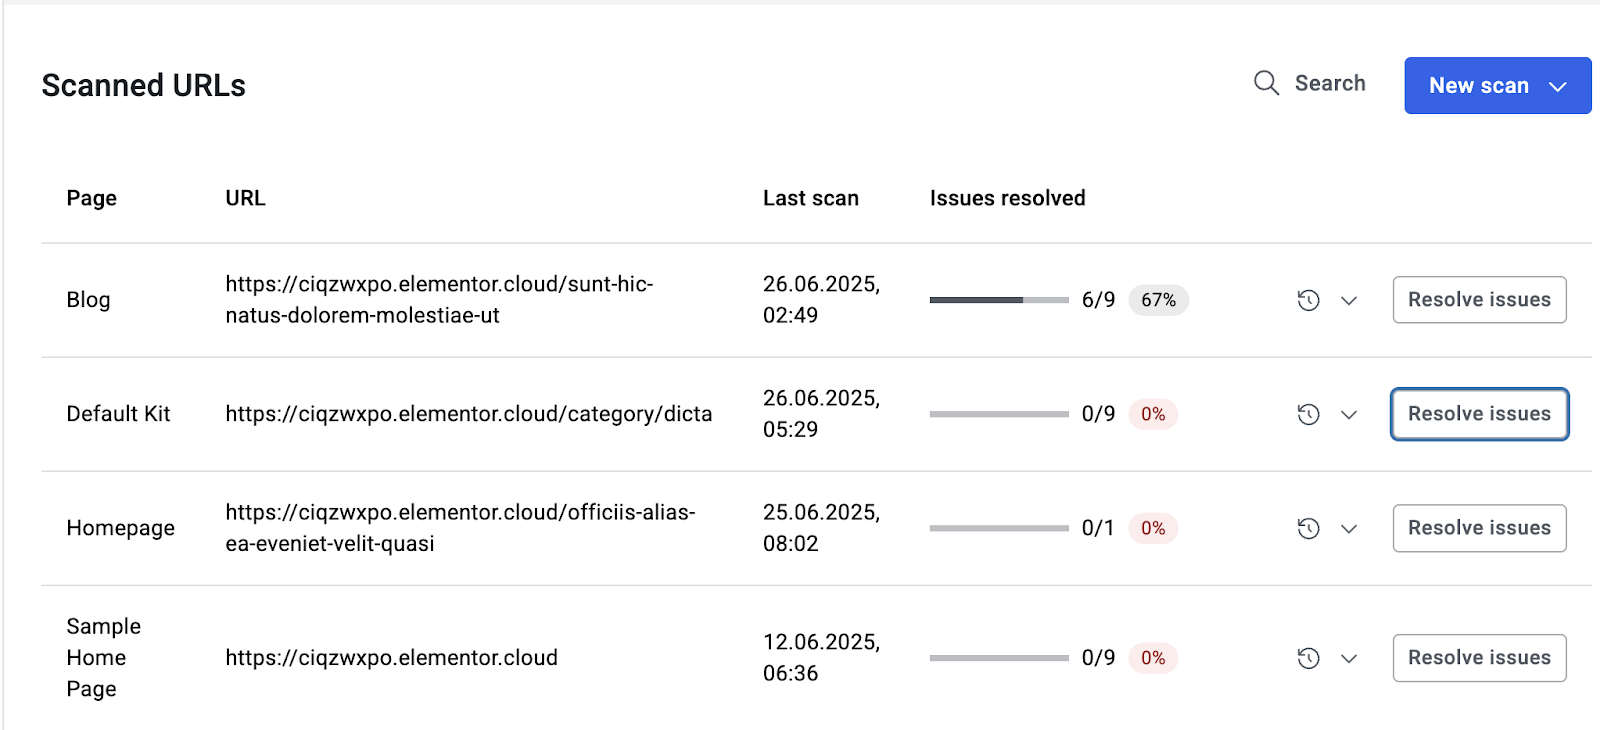Viewport: 1600px width, 730px height.
Task: Expand the Sample Home Page row chevron
Action: click(1349, 658)
